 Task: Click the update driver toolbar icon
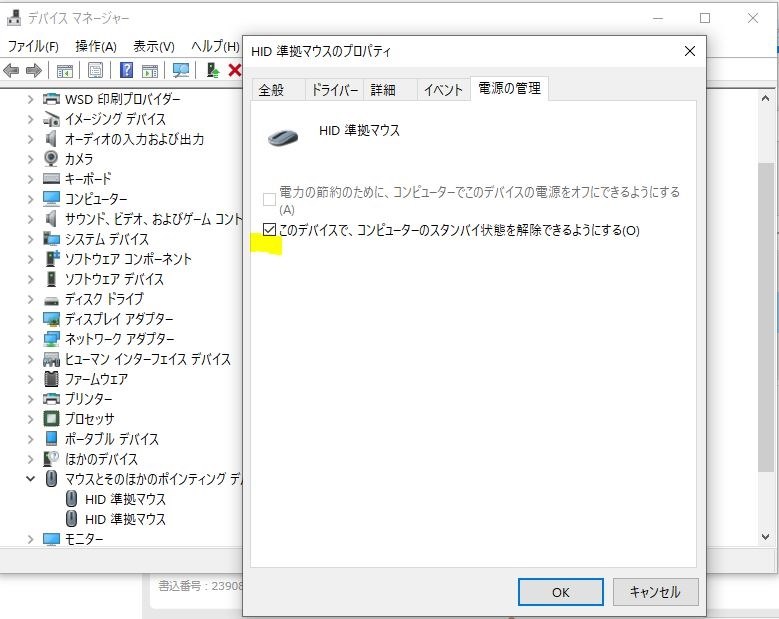(213, 70)
